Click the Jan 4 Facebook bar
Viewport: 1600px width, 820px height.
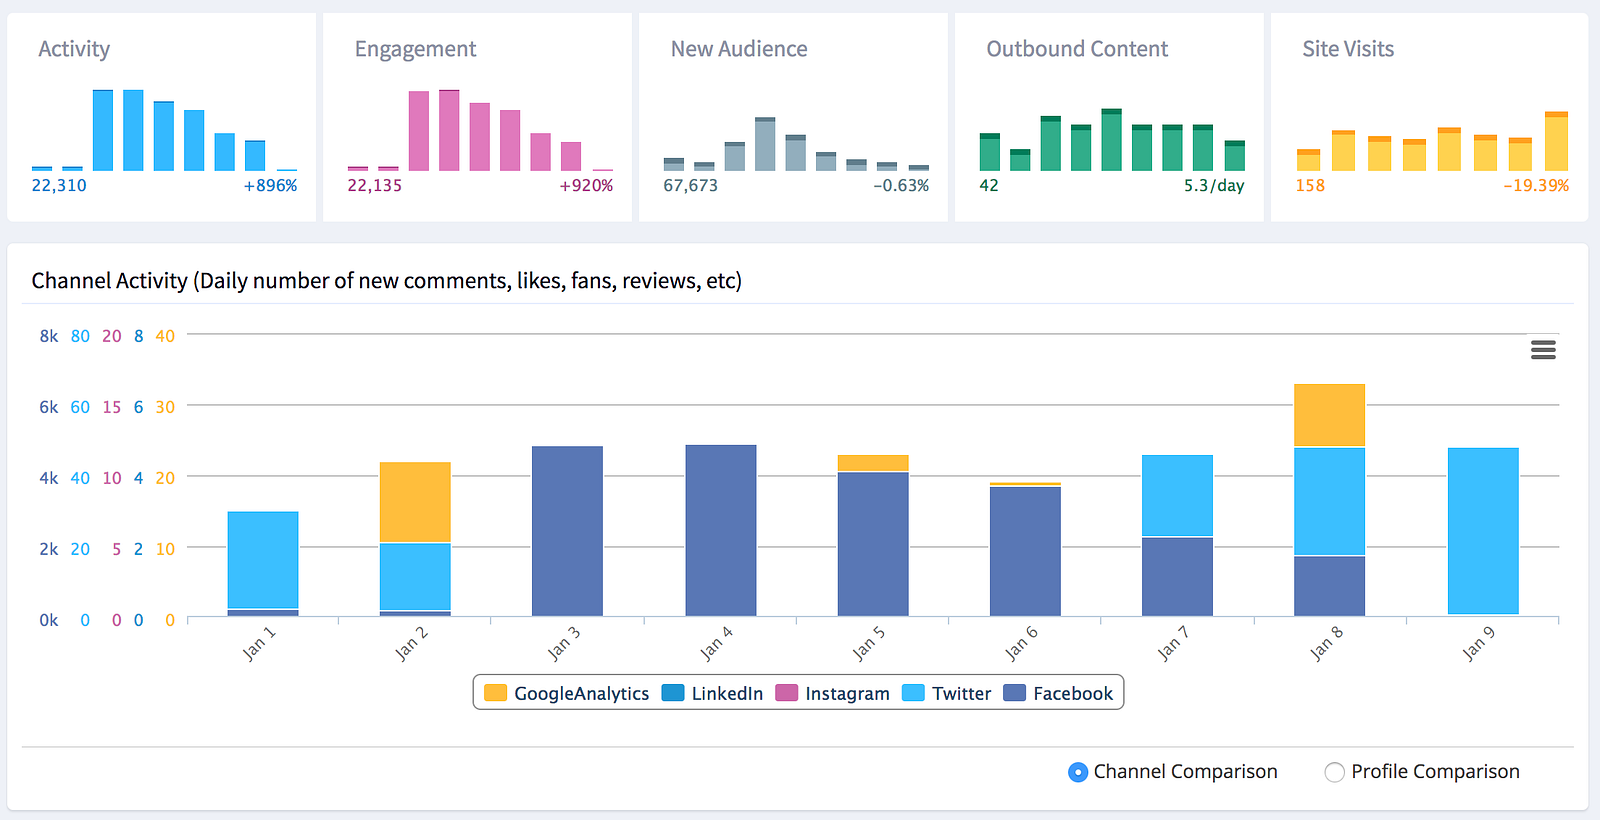[721, 530]
